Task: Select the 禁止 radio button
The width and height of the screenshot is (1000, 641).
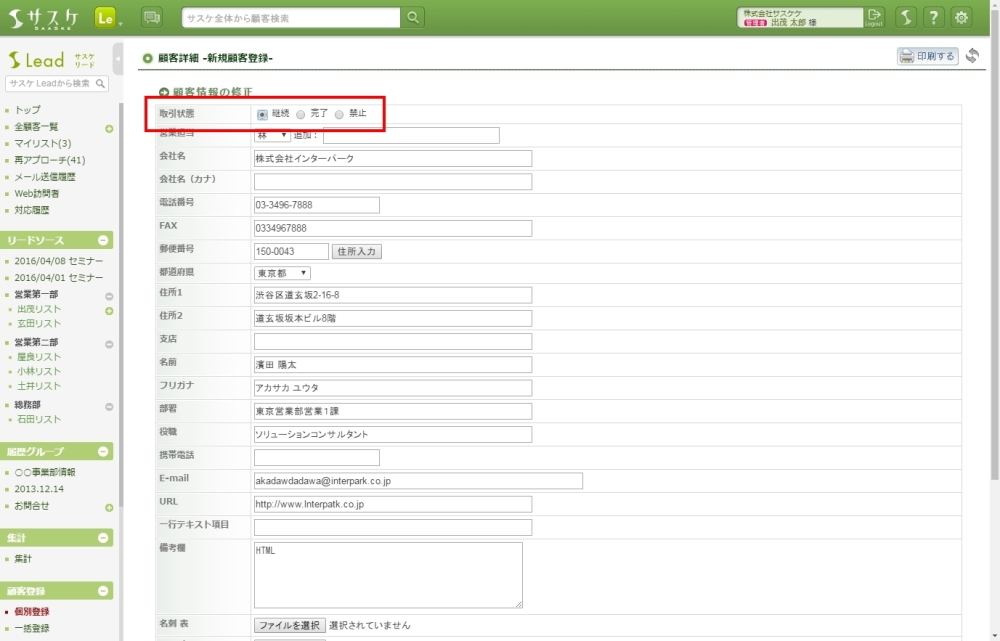Action: (x=339, y=114)
